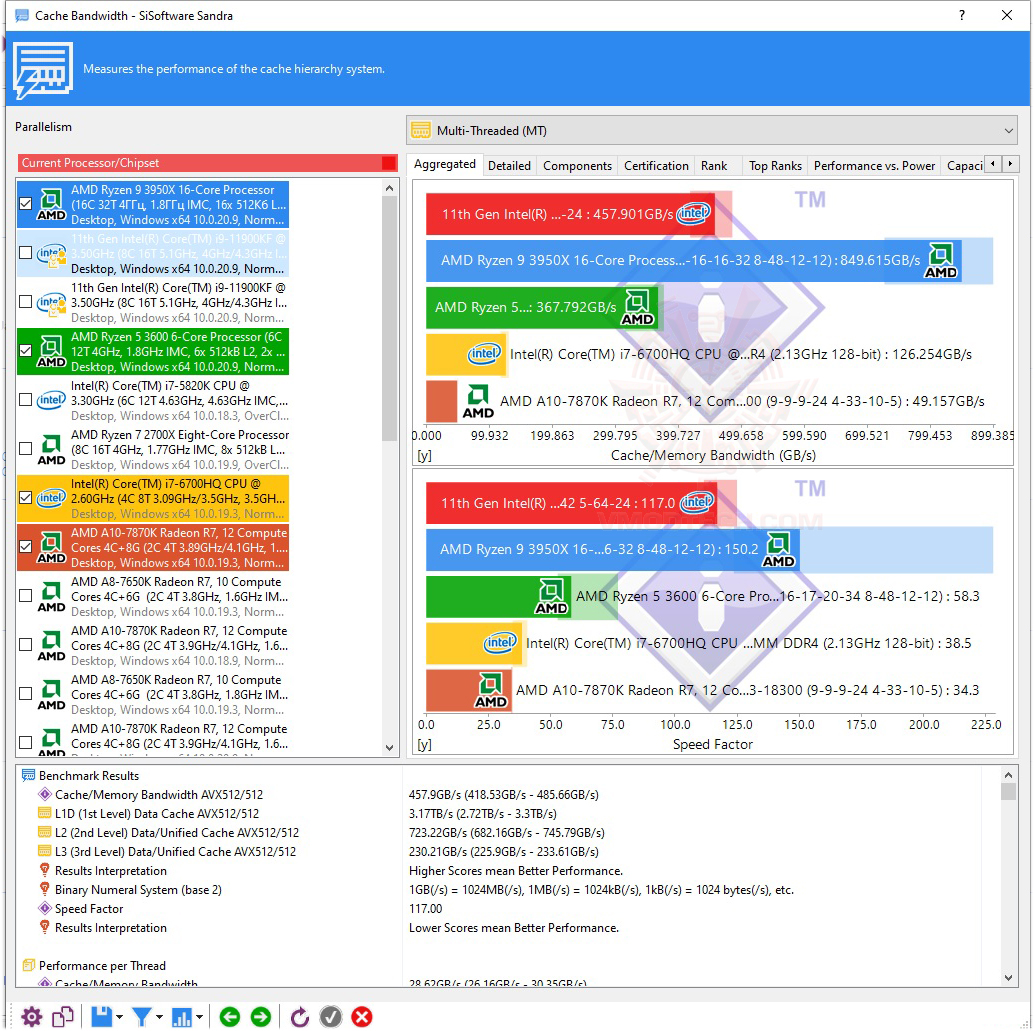Screen dimensions: 1034x1031
Task: Select the Aggregated tab
Action: (444, 164)
